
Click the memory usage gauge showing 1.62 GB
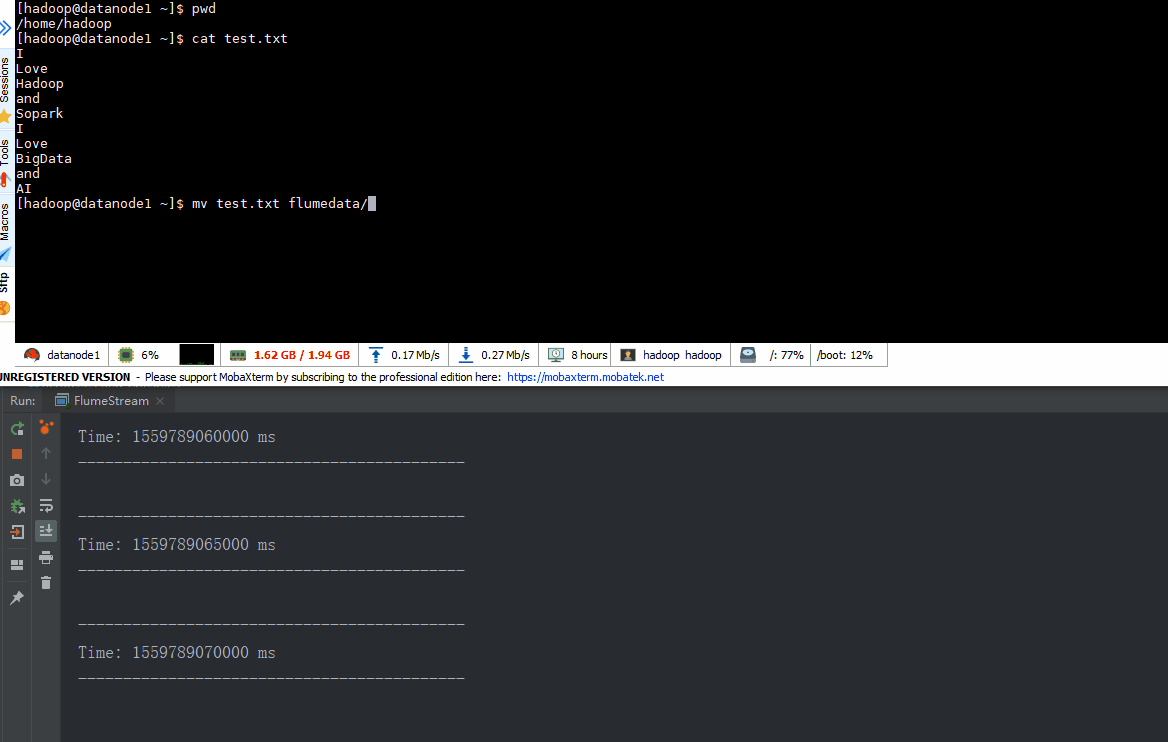(x=289, y=354)
